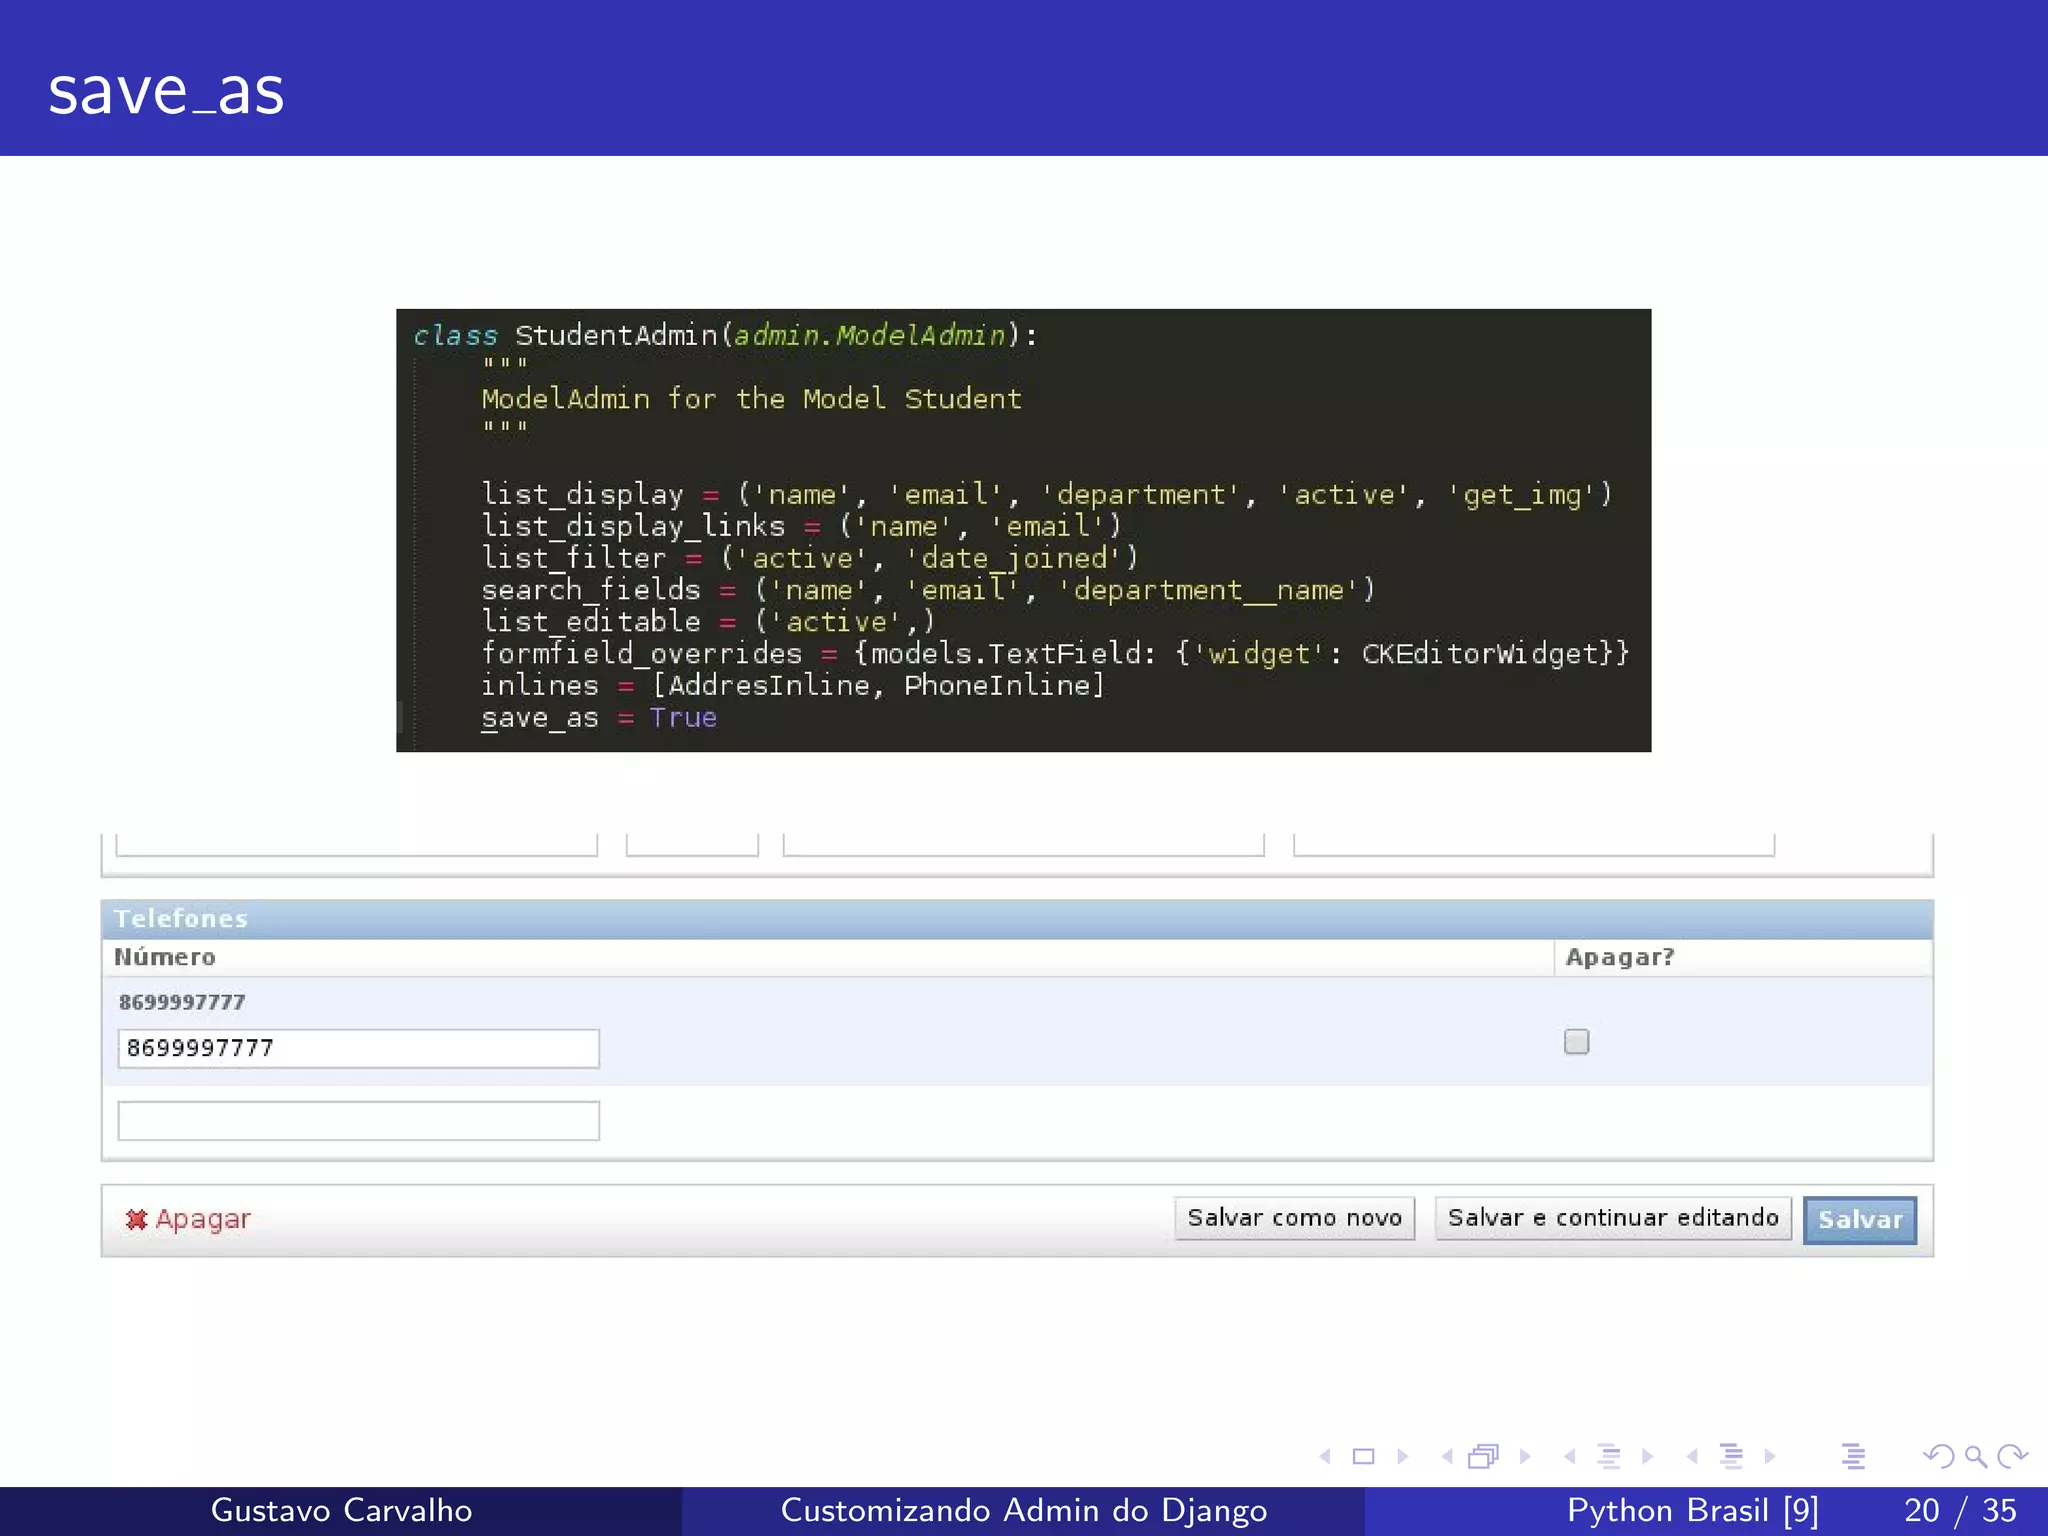
Task: Click the stacked frames navigation icon
Action: click(1484, 1456)
